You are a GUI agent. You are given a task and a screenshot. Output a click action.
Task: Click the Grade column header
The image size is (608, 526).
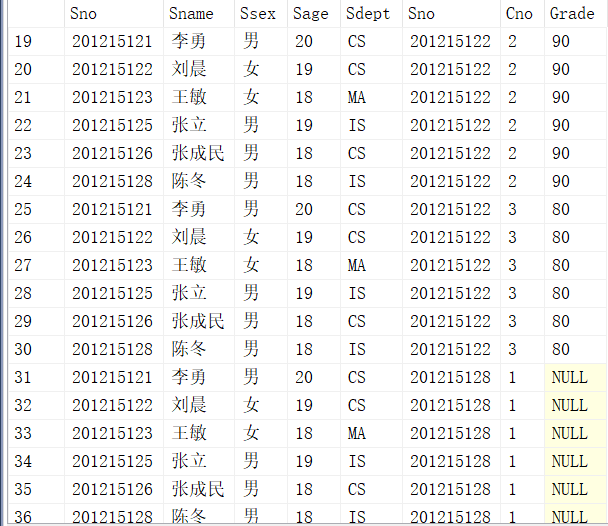(x=576, y=14)
